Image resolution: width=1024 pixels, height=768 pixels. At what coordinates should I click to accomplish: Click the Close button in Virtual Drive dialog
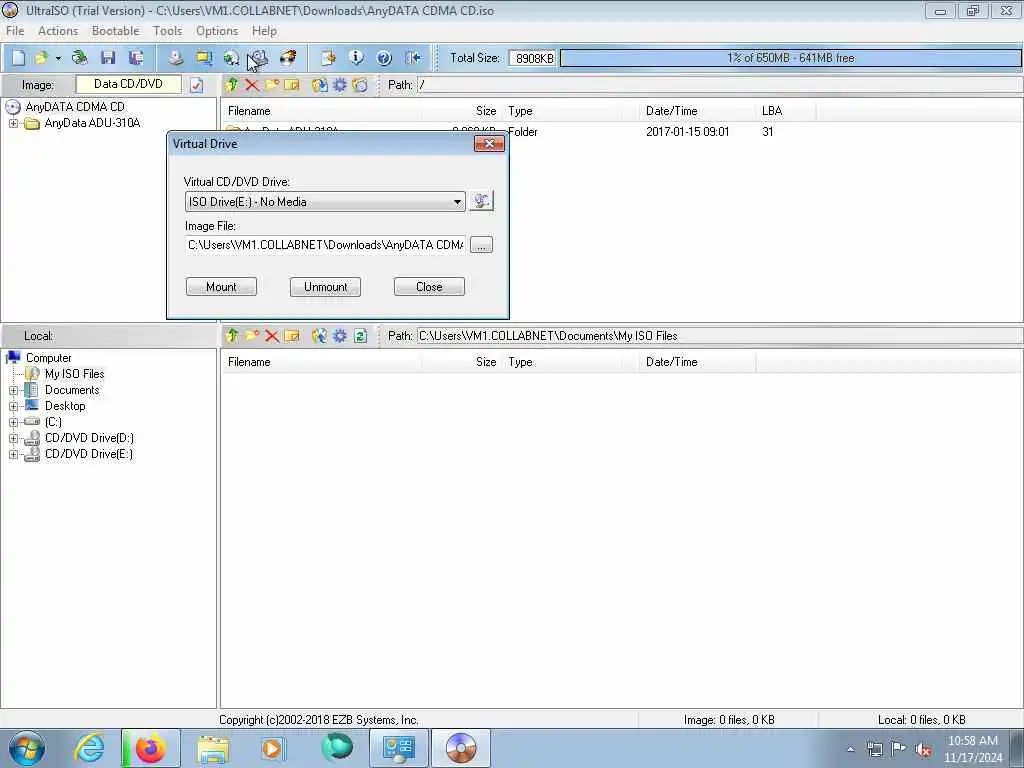(429, 287)
